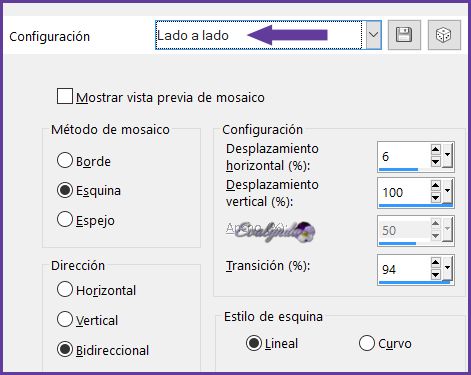
Task: Select the Espejo mosaic method
Action: click(65, 220)
